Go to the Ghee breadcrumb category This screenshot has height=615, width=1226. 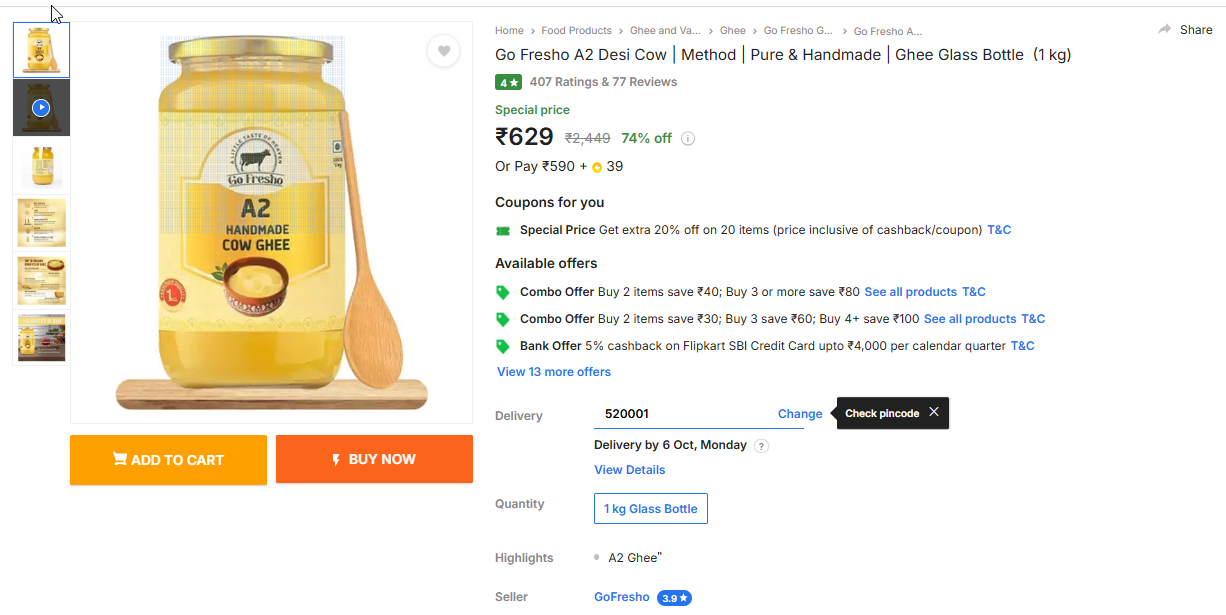coord(733,31)
